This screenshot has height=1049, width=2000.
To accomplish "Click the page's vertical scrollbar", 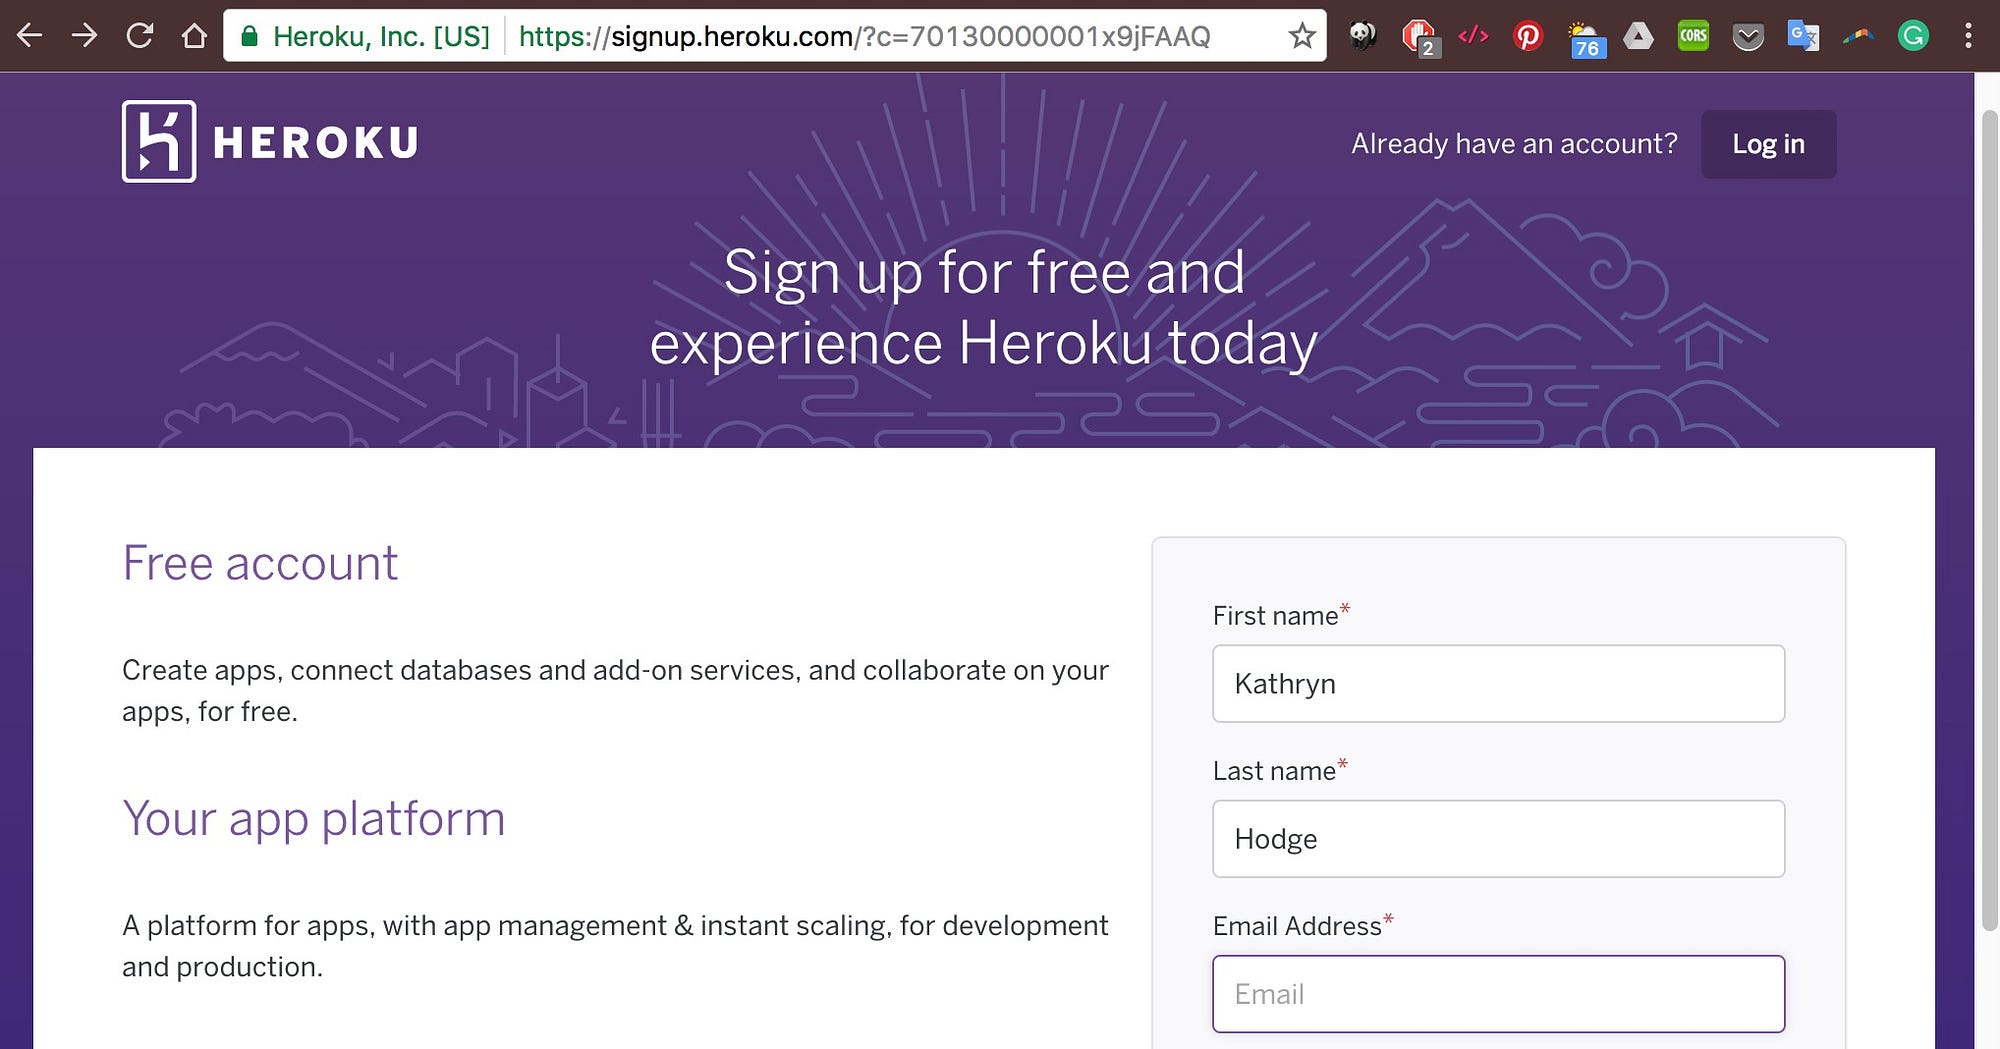I will pos(1988,520).
